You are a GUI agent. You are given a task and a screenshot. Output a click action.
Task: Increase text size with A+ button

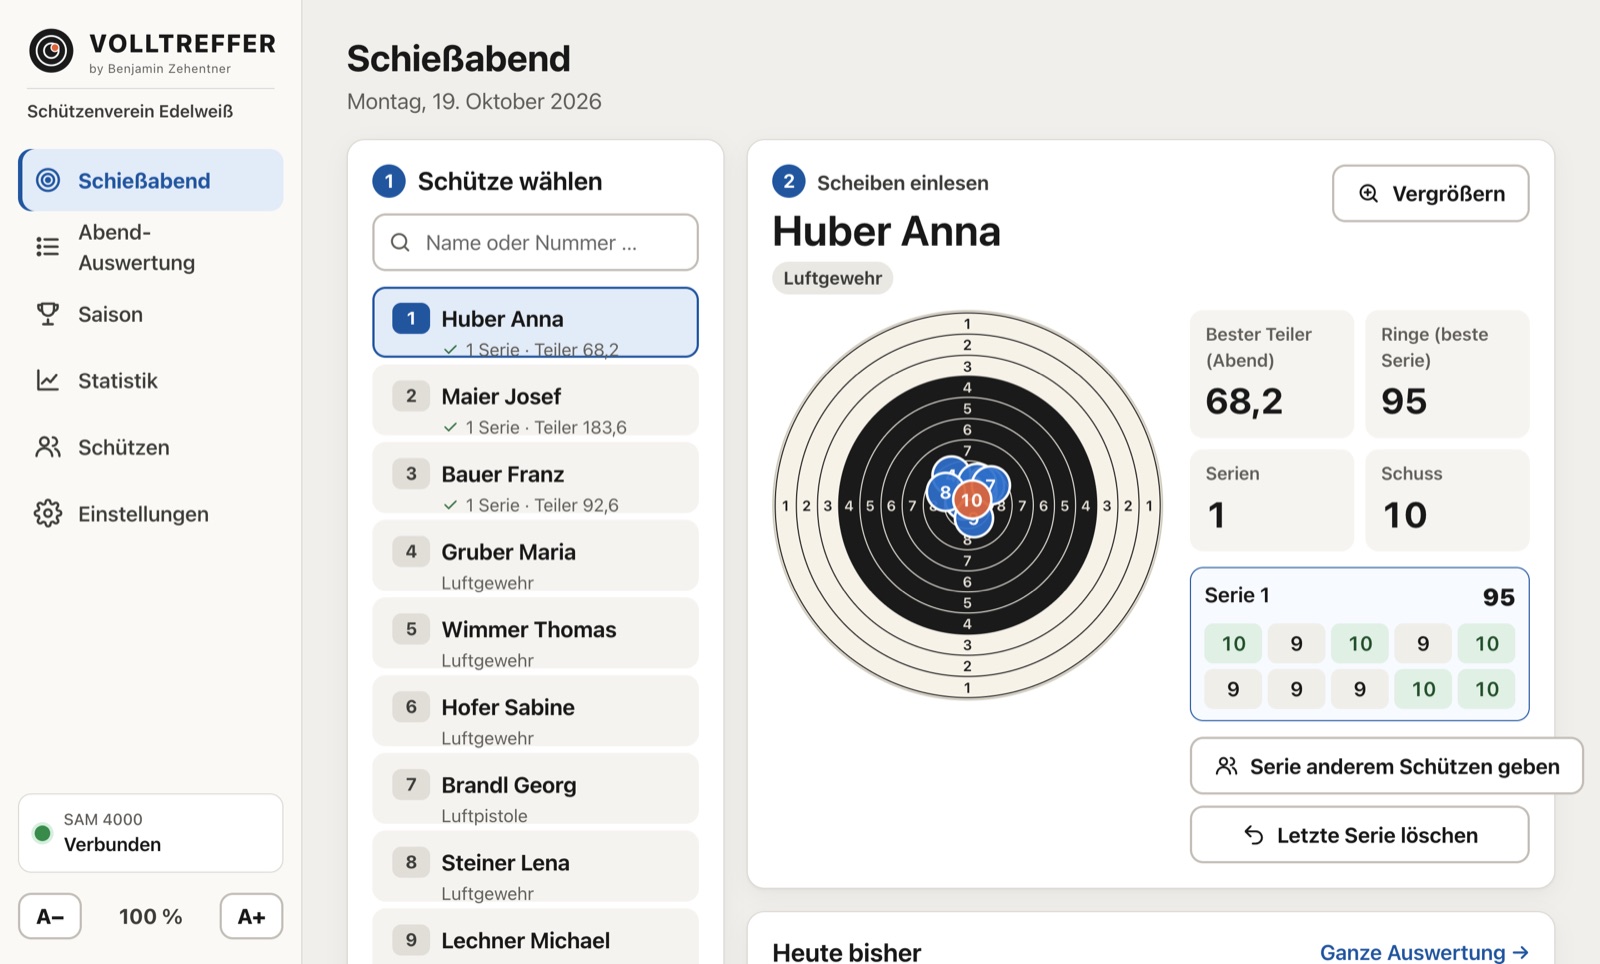point(251,916)
